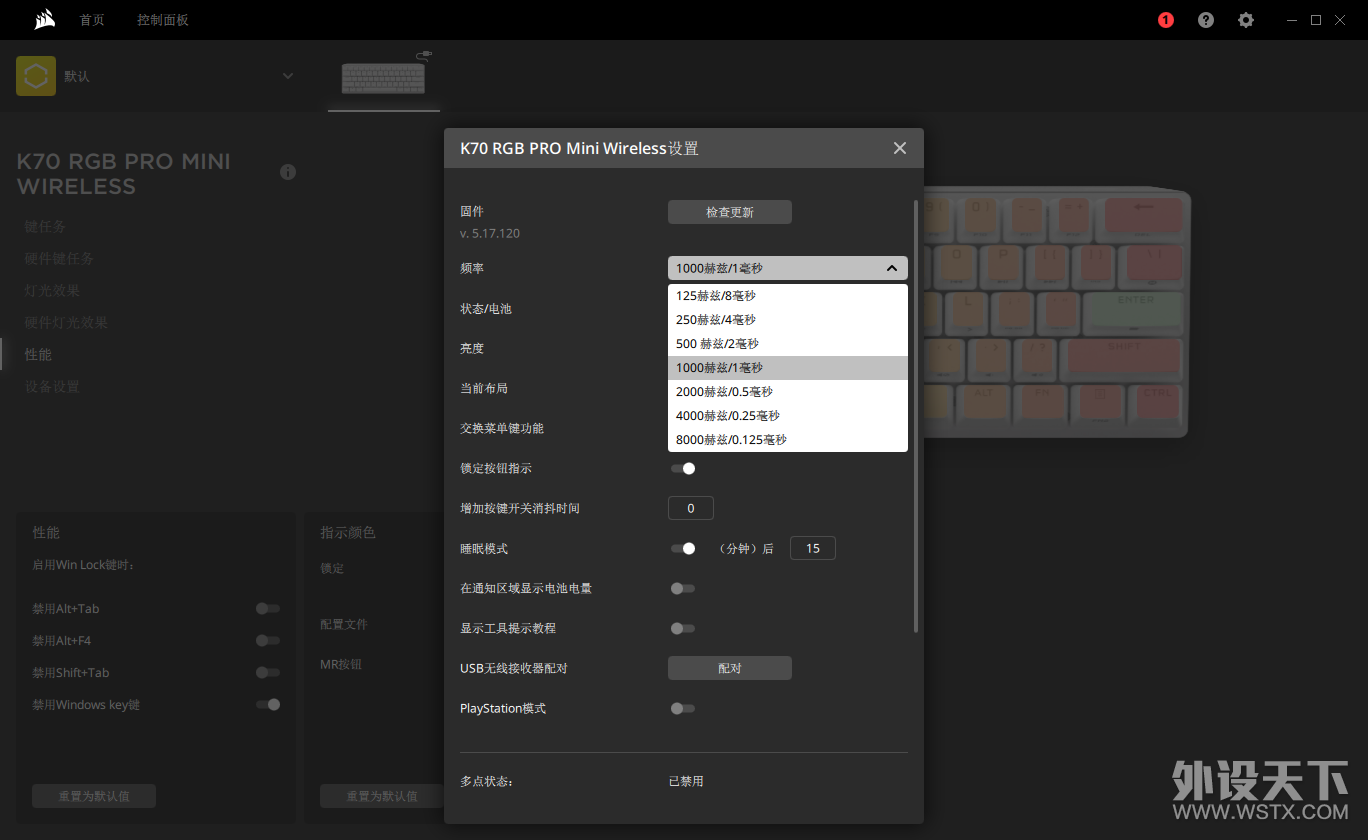Select 2000赫兹/0.5毫秒 option
1368x840 pixels.
[788, 392]
